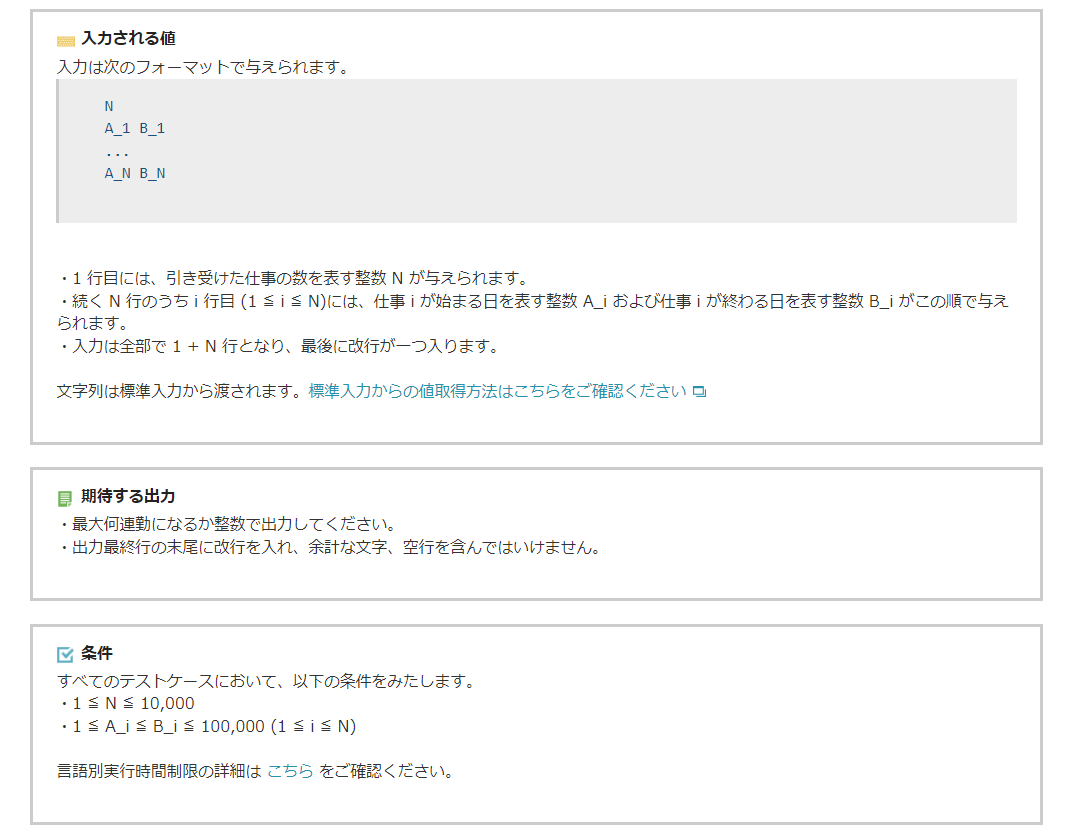Click the bullet about 1 + N 行 total
Screen dimensions: 1069x834
click(278, 347)
